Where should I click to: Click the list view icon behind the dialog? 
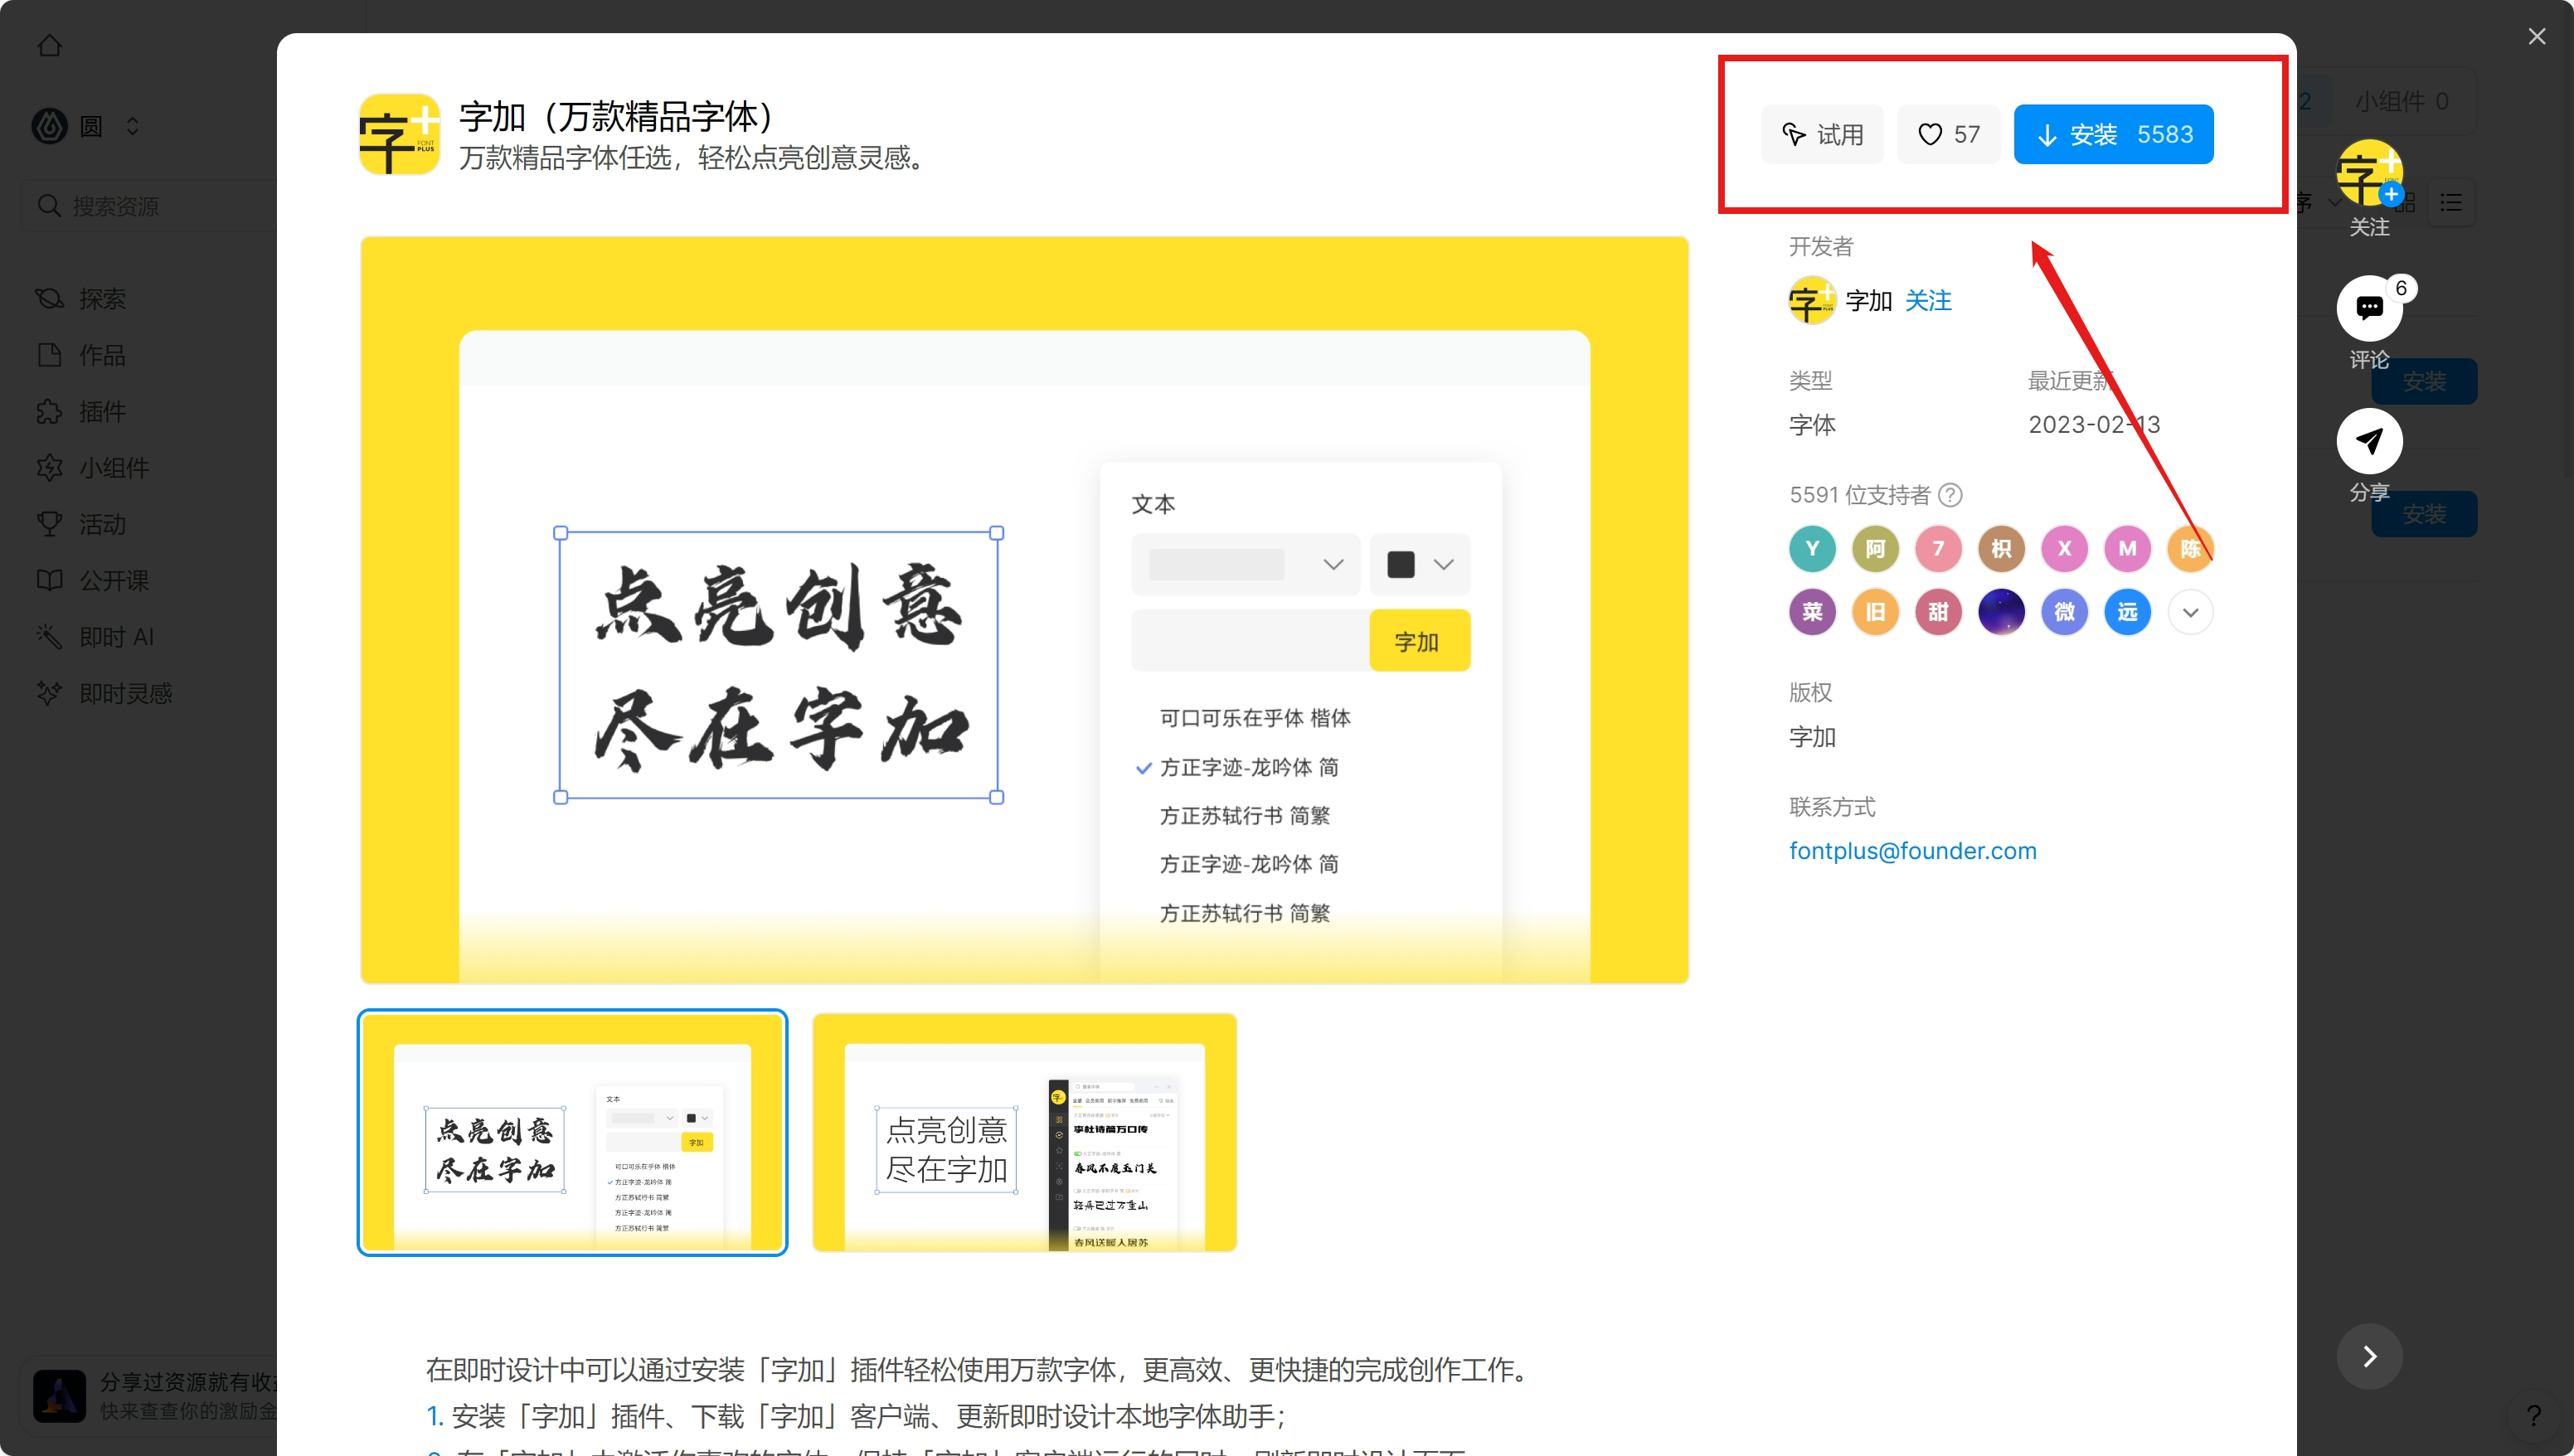(x=2451, y=203)
